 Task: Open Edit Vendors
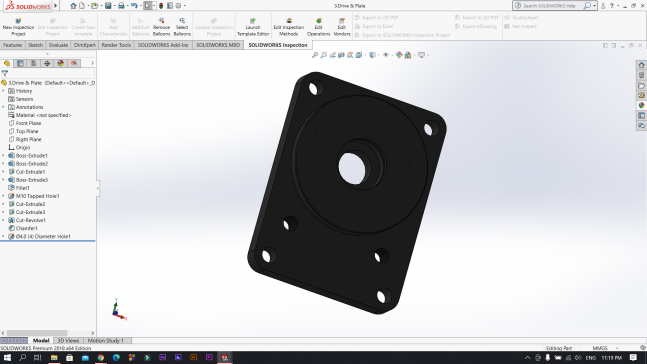pos(342,27)
